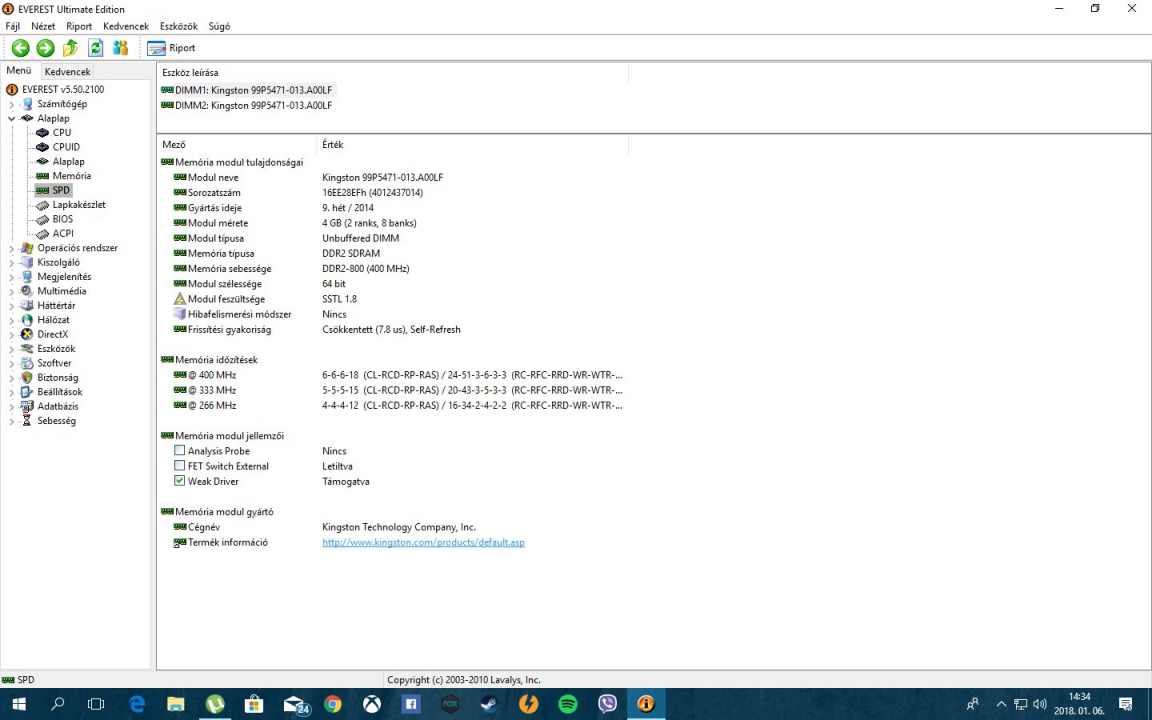
Task: Open the ACPI tree entry
Action: click(62, 233)
